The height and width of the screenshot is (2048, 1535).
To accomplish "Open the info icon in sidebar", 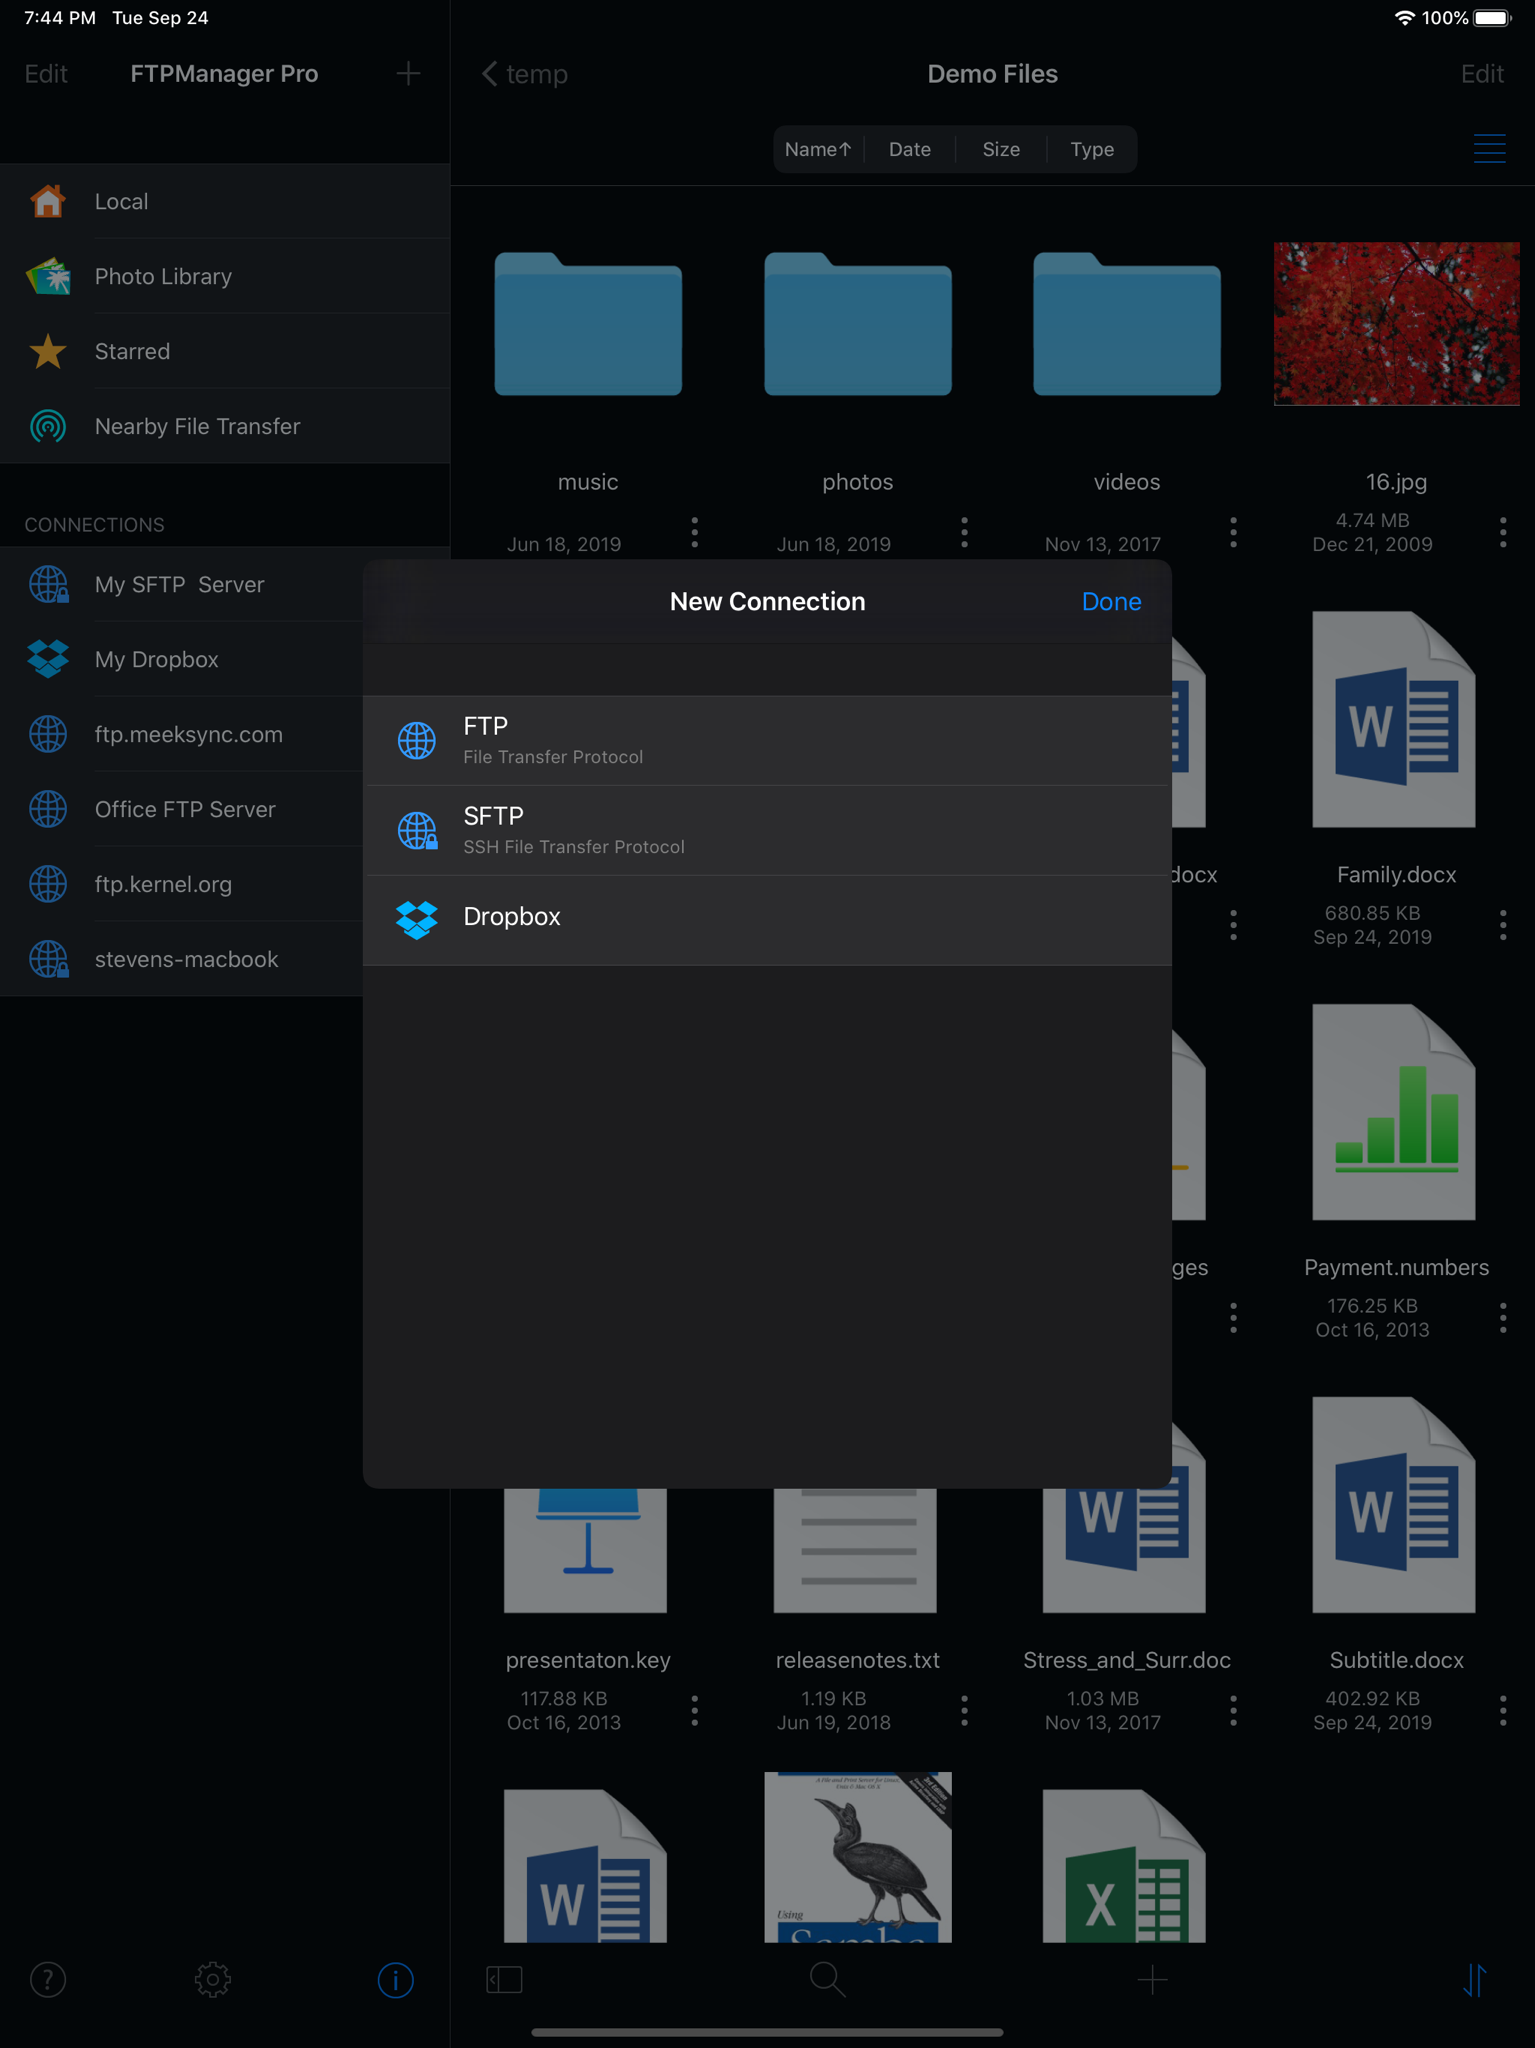I will point(396,1979).
